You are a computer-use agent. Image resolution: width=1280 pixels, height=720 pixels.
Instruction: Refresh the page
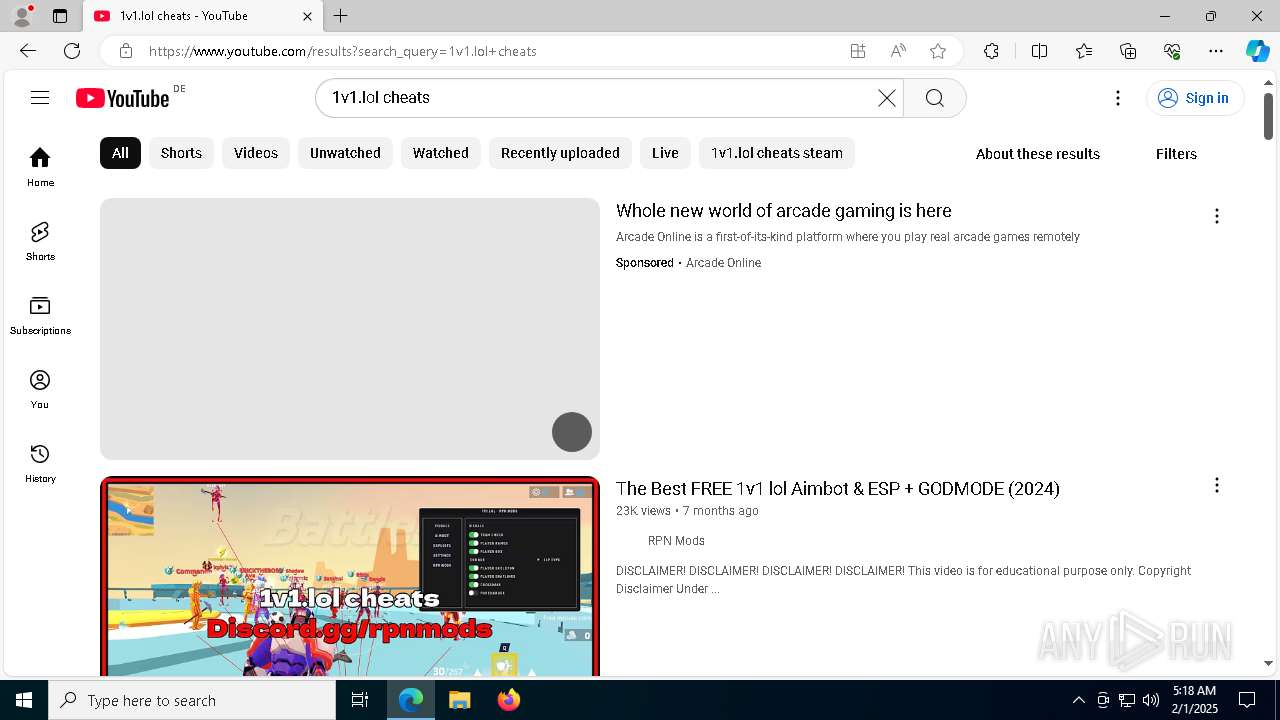[x=72, y=51]
